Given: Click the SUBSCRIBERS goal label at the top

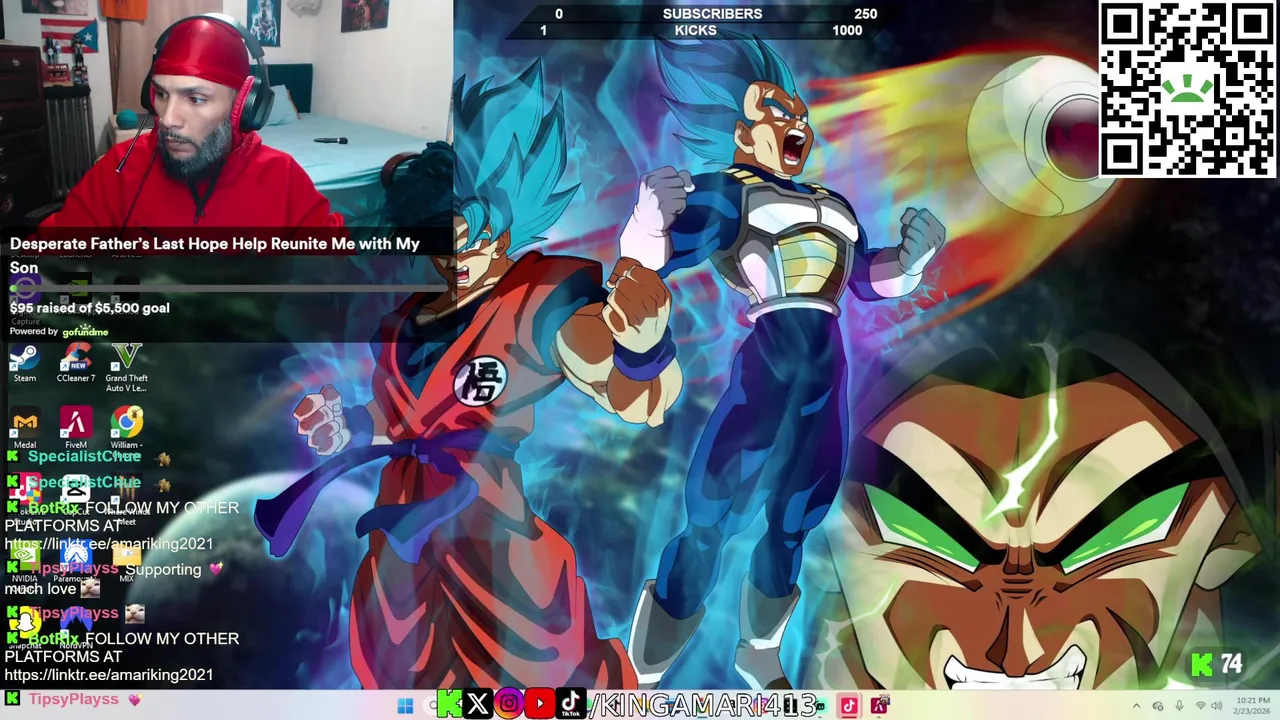Looking at the screenshot, I should coord(712,14).
